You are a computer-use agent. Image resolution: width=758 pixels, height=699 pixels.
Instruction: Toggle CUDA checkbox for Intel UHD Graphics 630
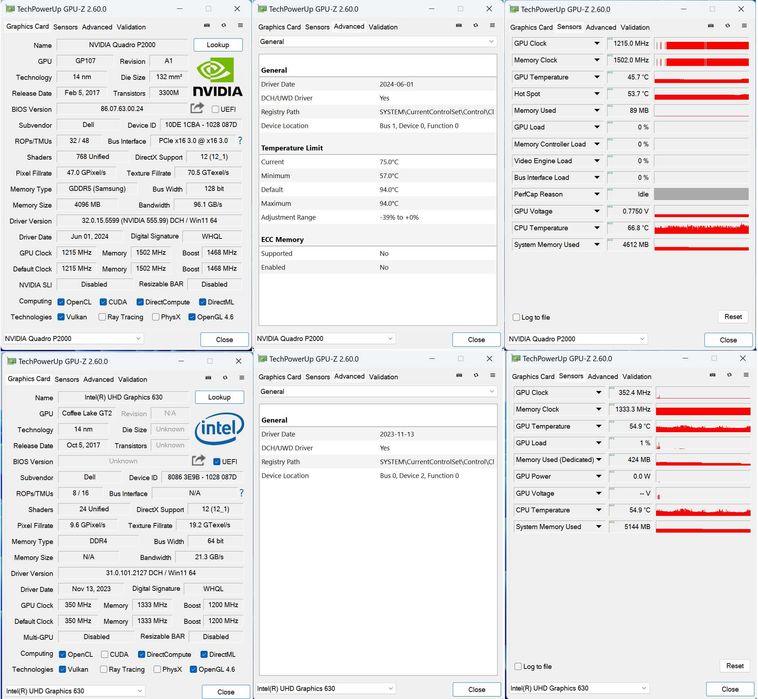coord(104,655)
